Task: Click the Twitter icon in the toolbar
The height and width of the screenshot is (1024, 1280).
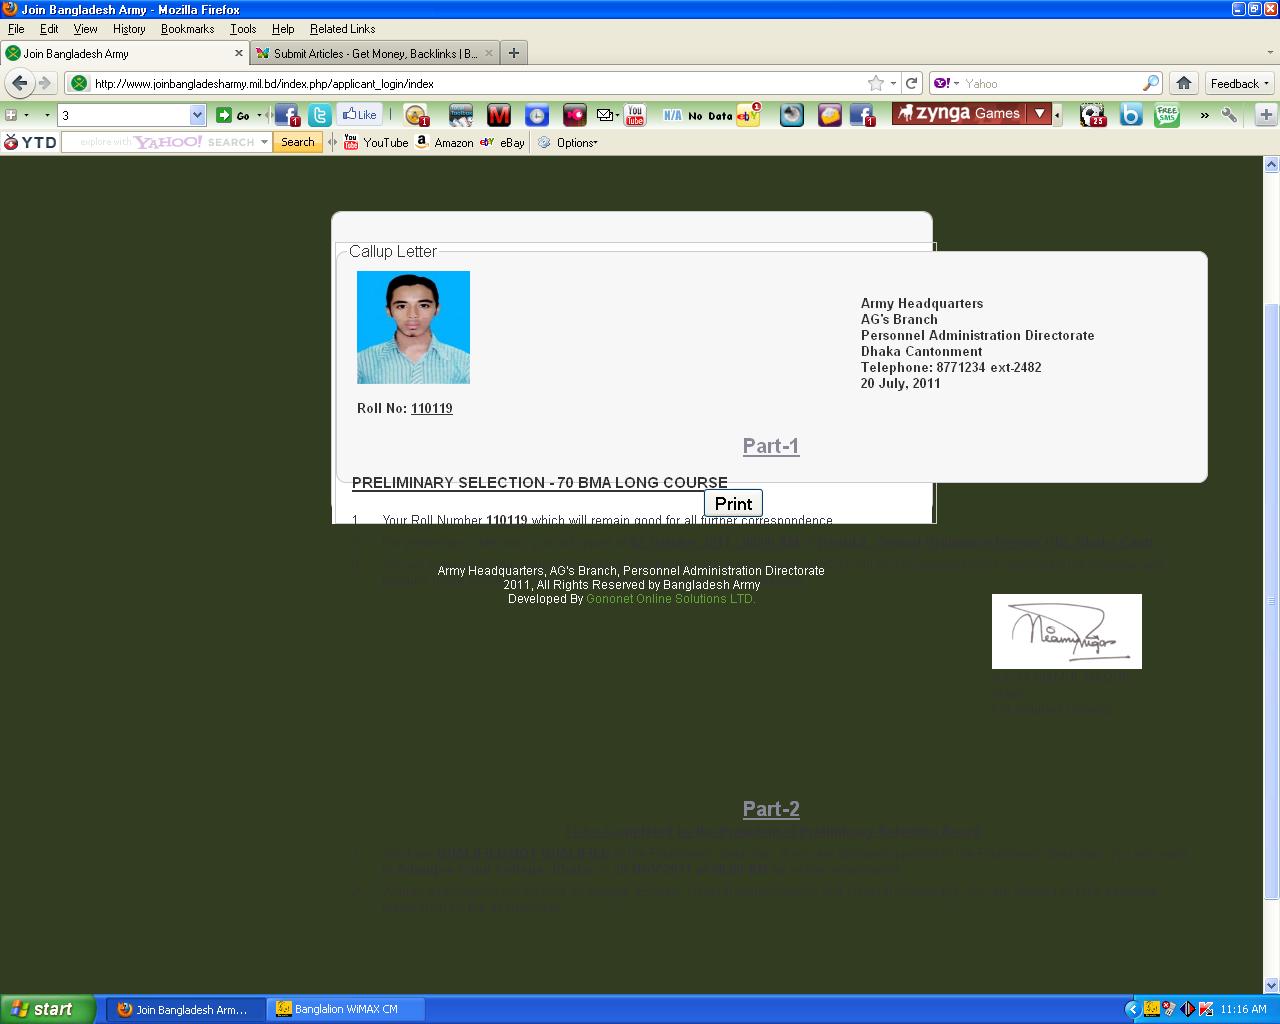Action: pyautogui.click(x=320, y=115)
